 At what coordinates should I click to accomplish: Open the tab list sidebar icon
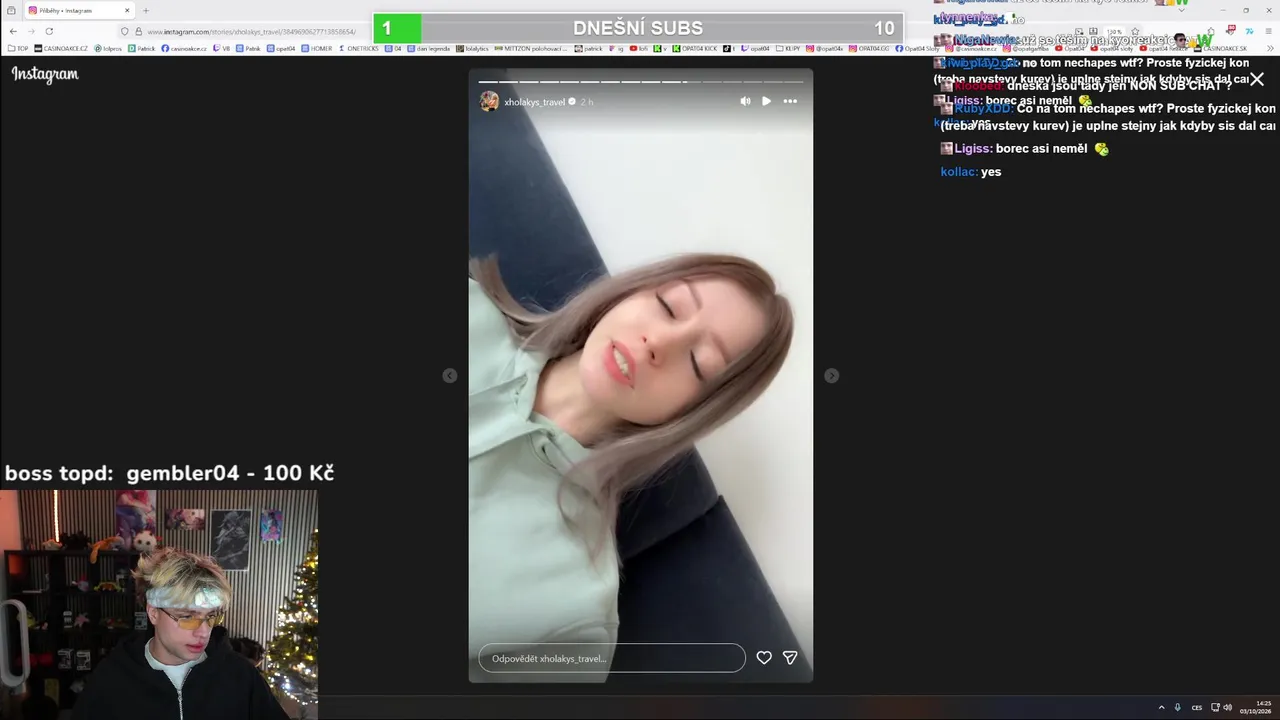(x=11, y=10)
